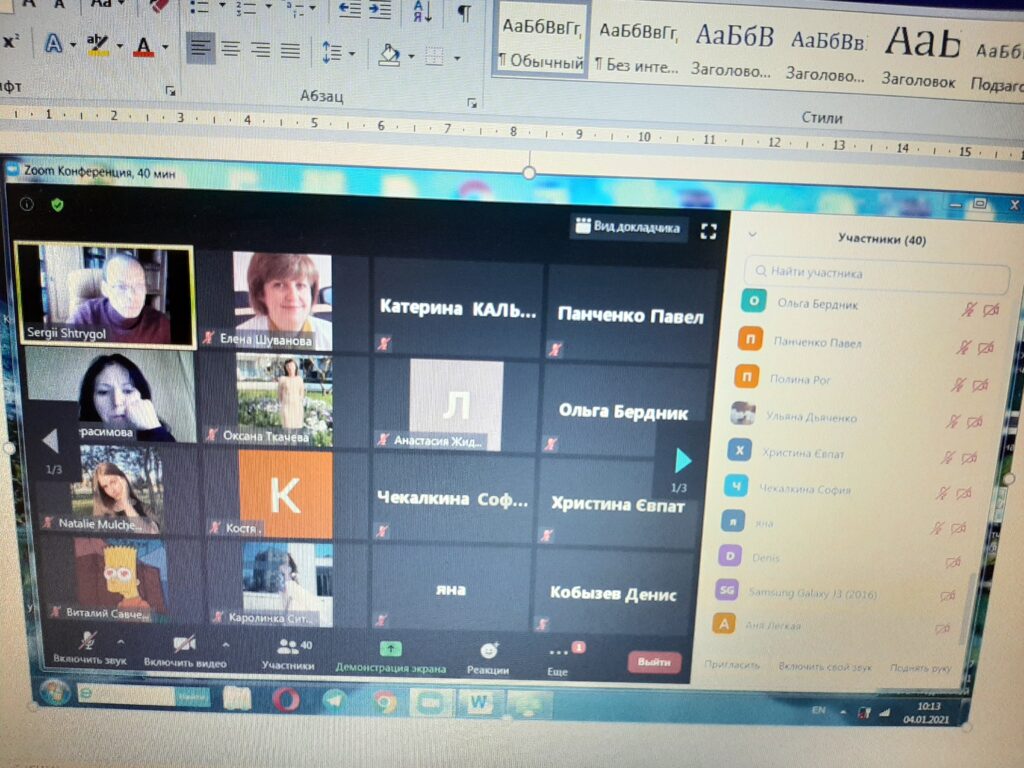1024x768 pixels.
Task: Click Поднять руку button
Action: click(921, 668)
